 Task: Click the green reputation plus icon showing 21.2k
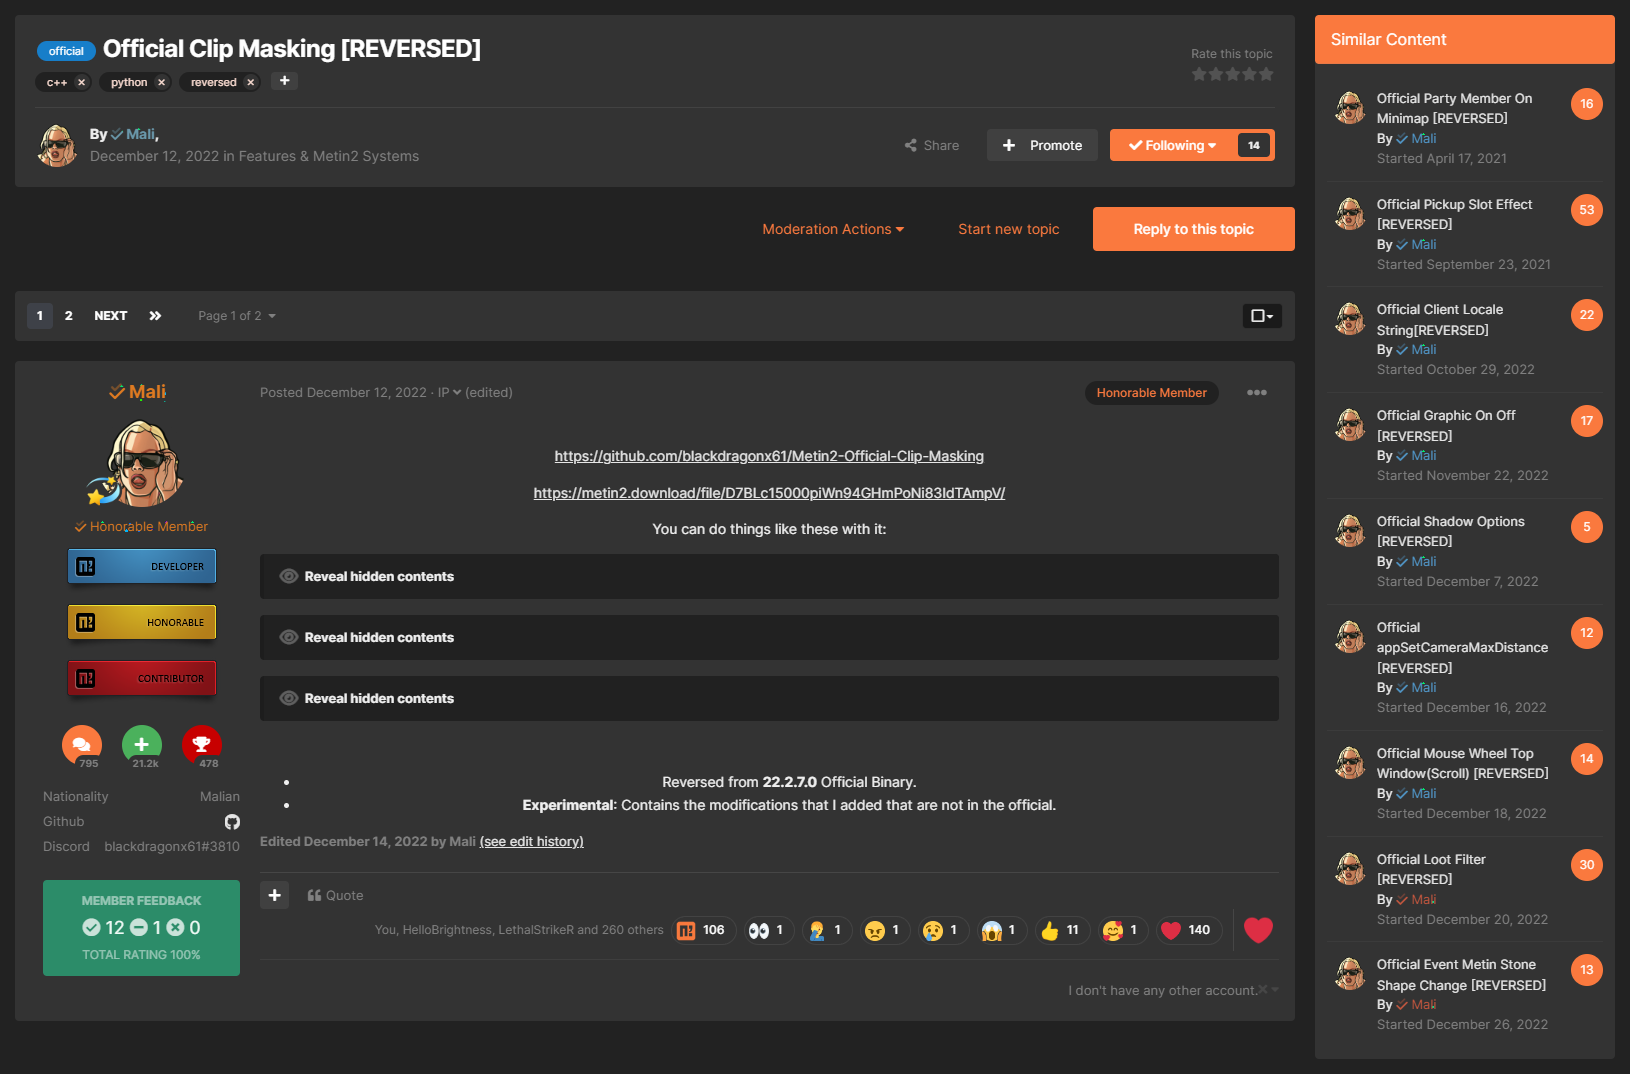(x=141, y=743)
